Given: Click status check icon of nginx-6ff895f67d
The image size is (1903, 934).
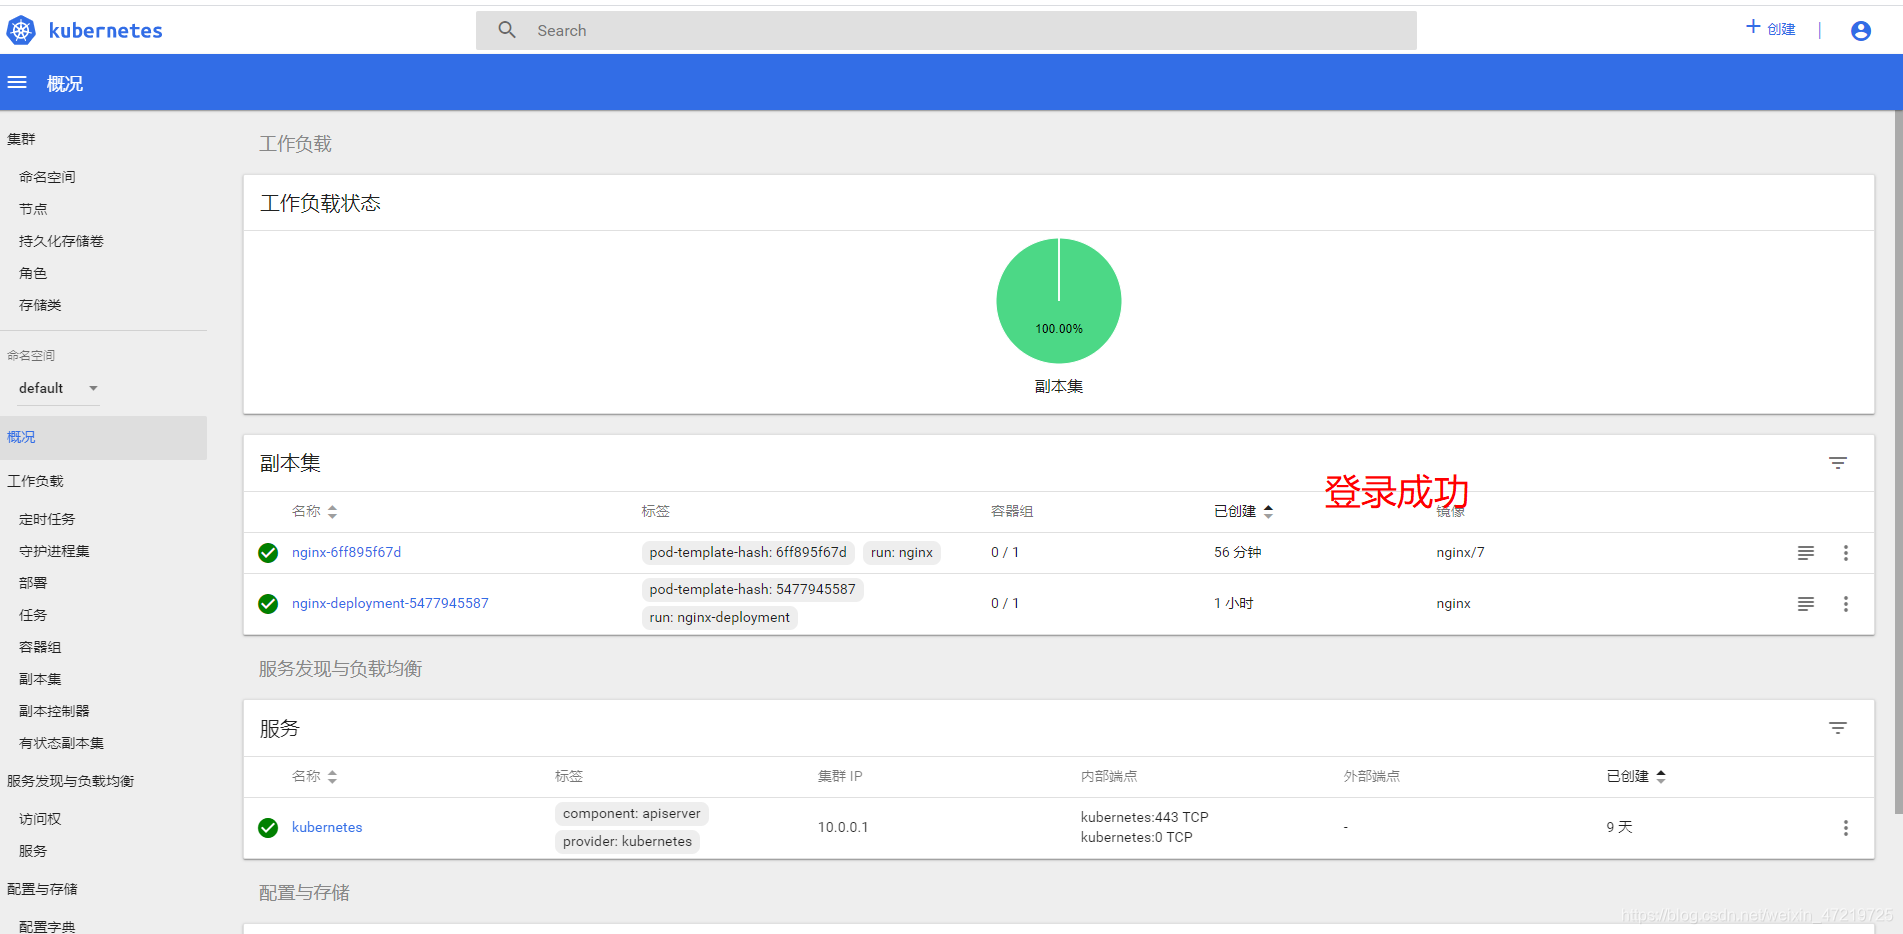Looking at the screenshot, I should point(268,553).
